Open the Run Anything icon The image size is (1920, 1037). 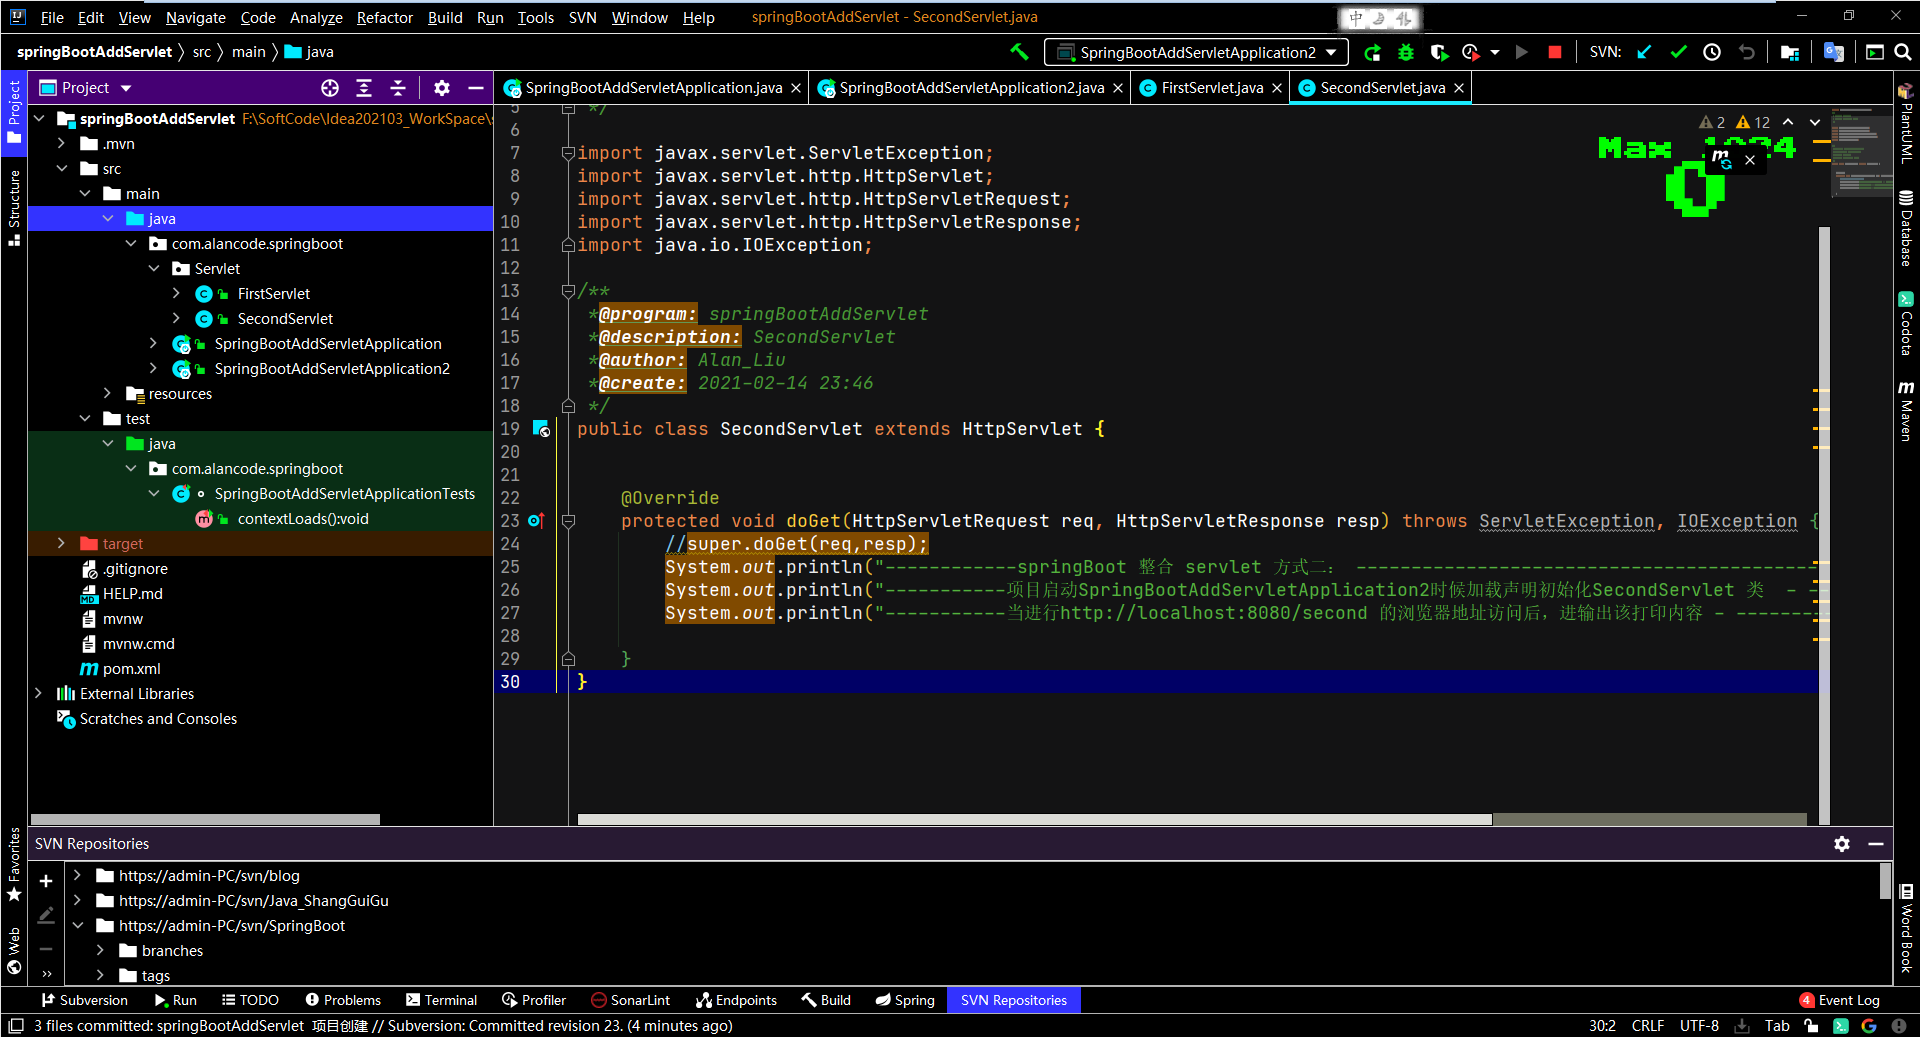(1875, 52)
